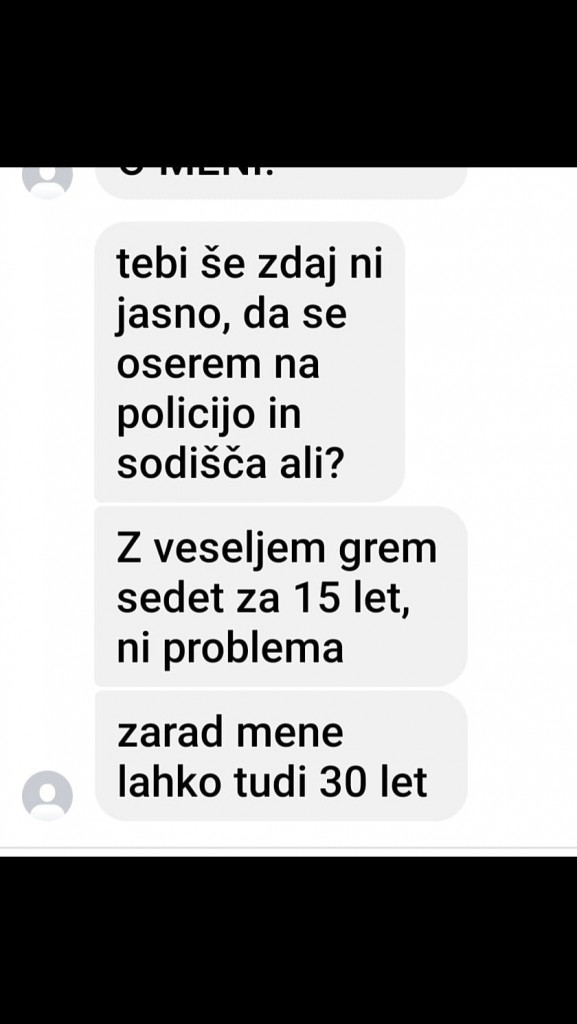Click the word 'policijo' in the message
The height and width of the screenshot is (1024, 577).
(x=185, y=416)
